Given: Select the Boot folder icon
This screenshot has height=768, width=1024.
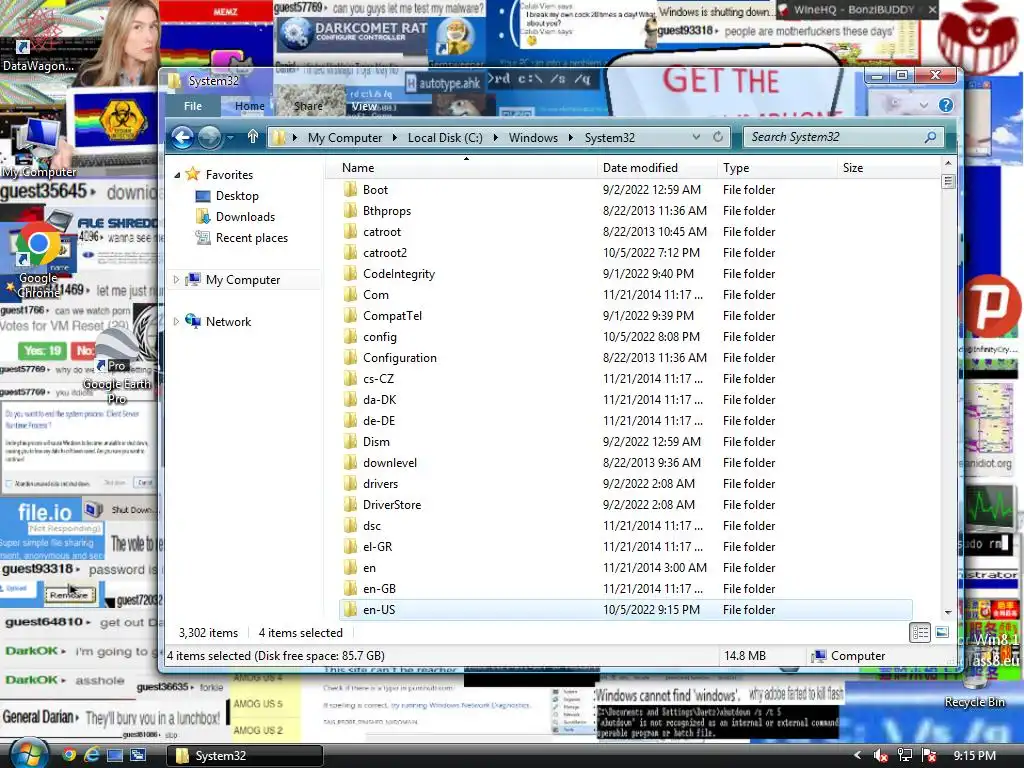Looking at the screenshot, I should point(351,189).
